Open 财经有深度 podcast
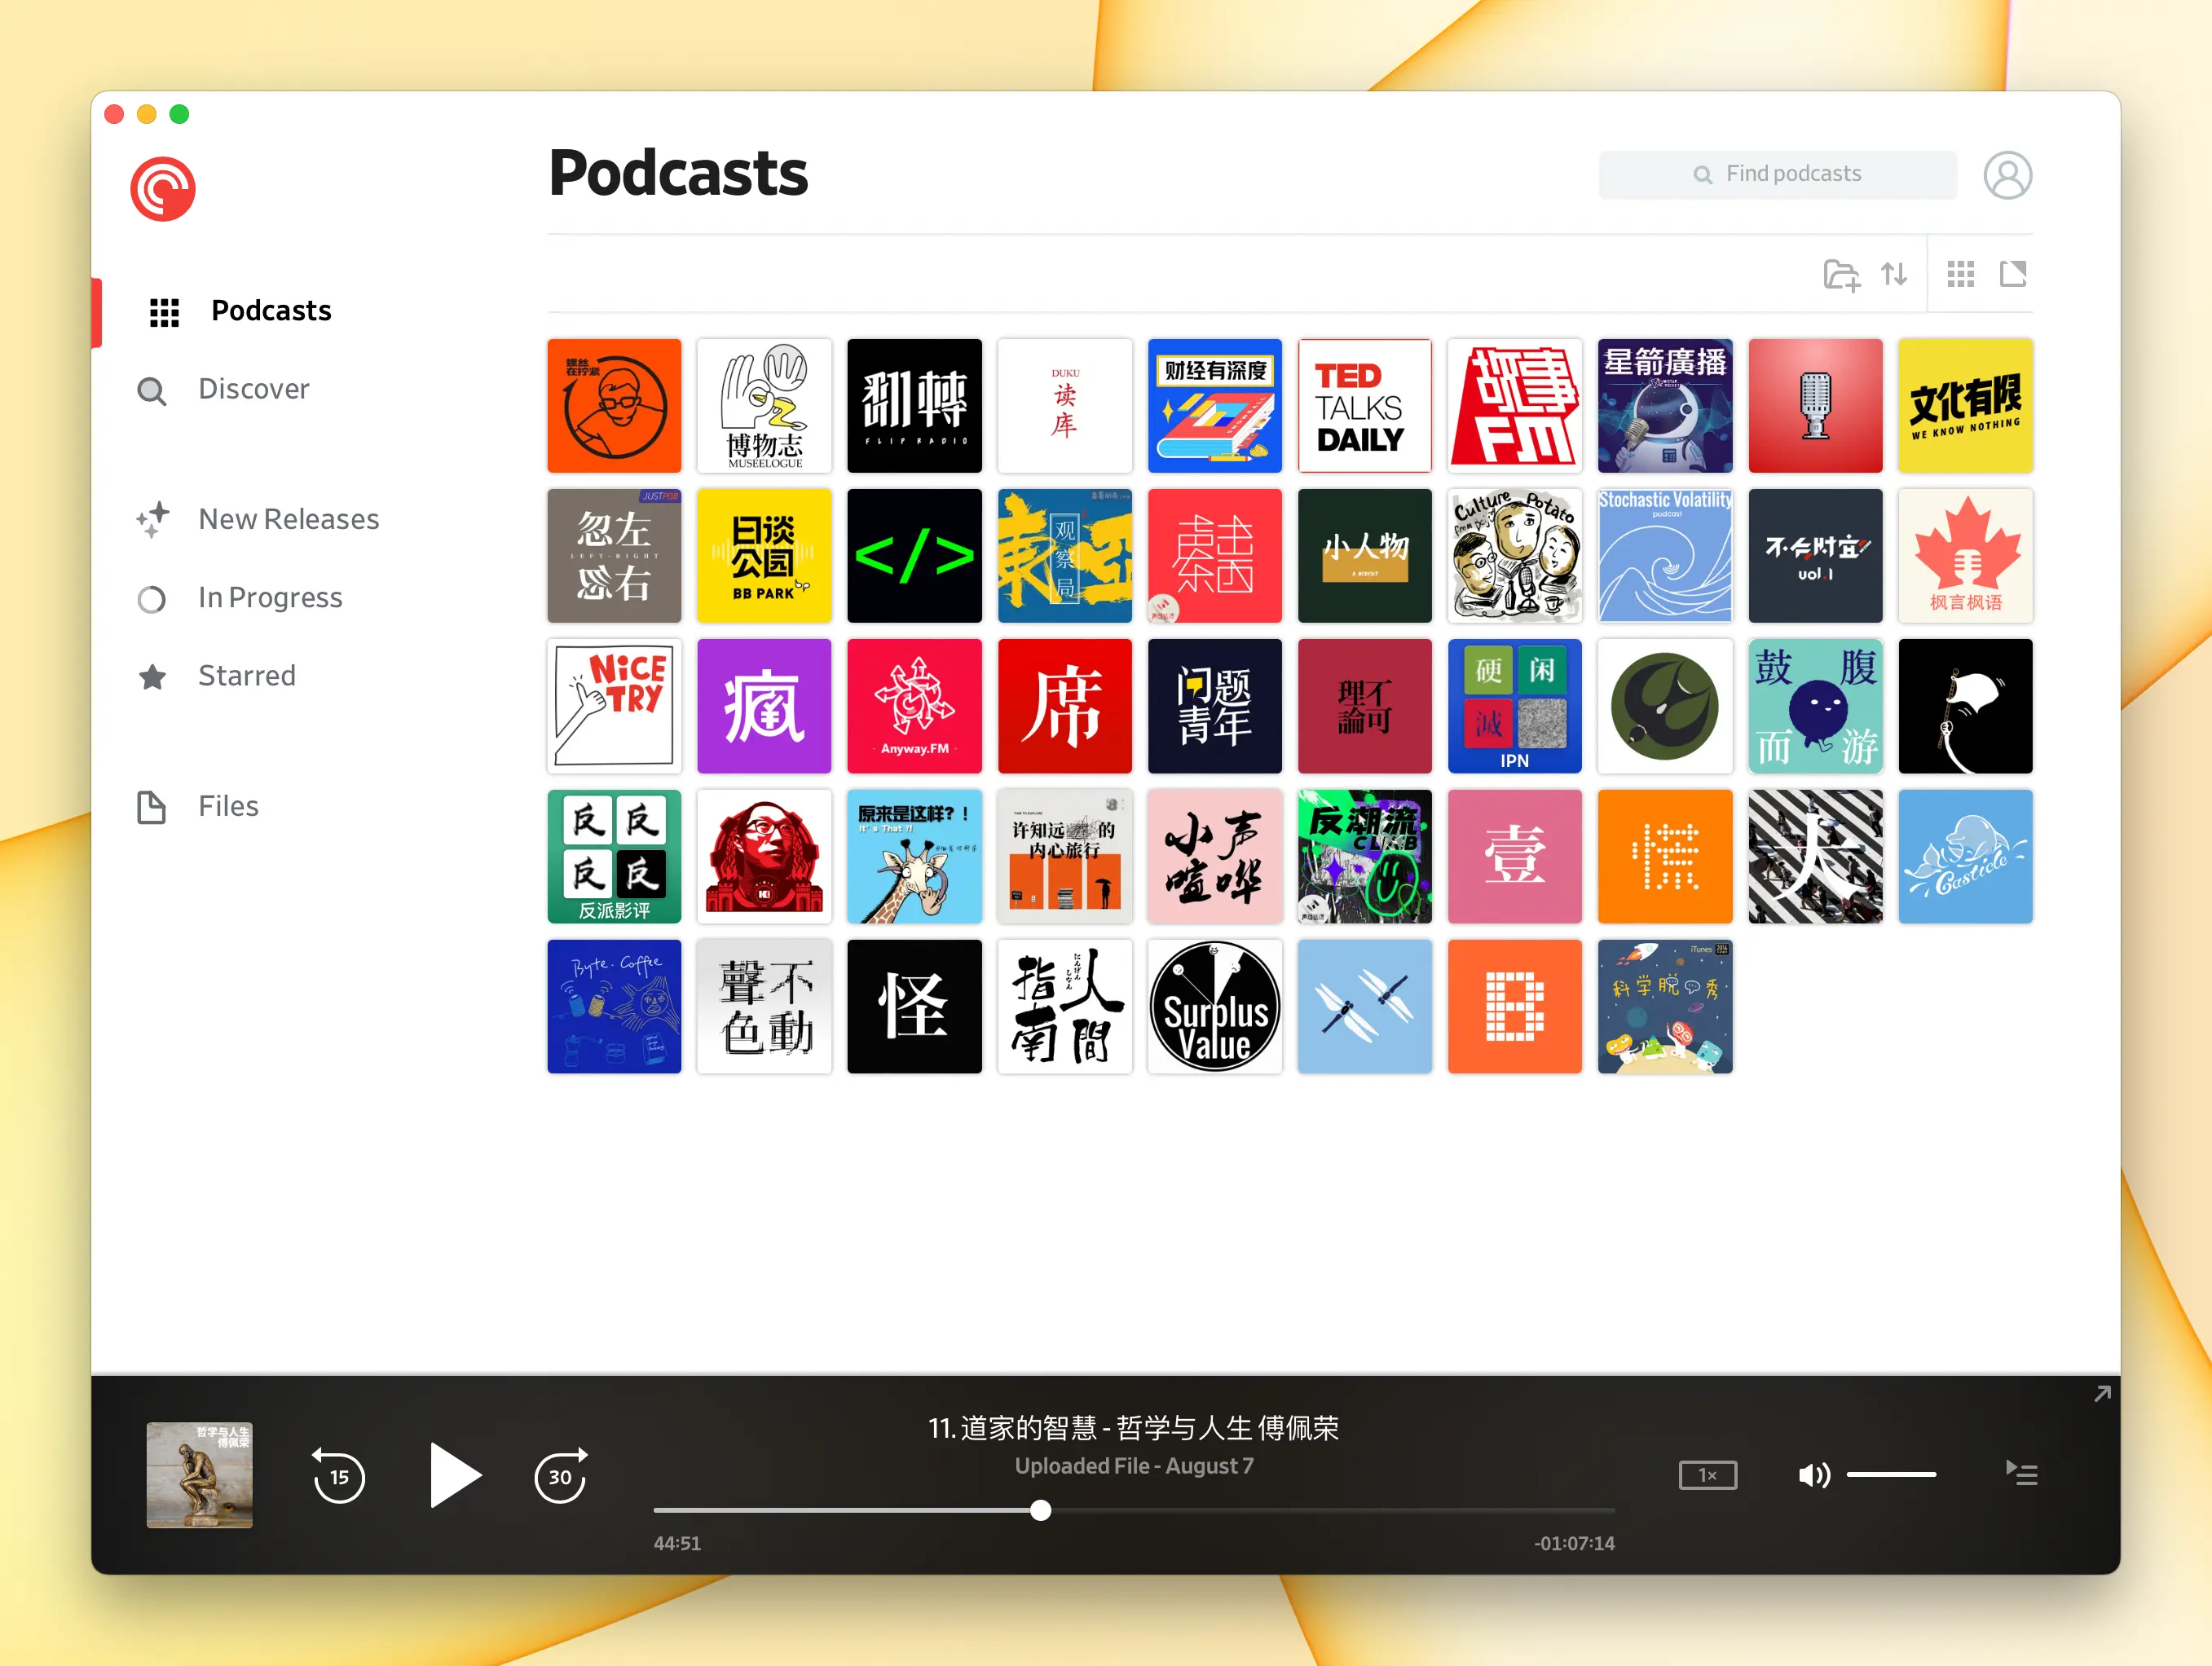The image size is (2212, 1666). tap(1214, 406)
